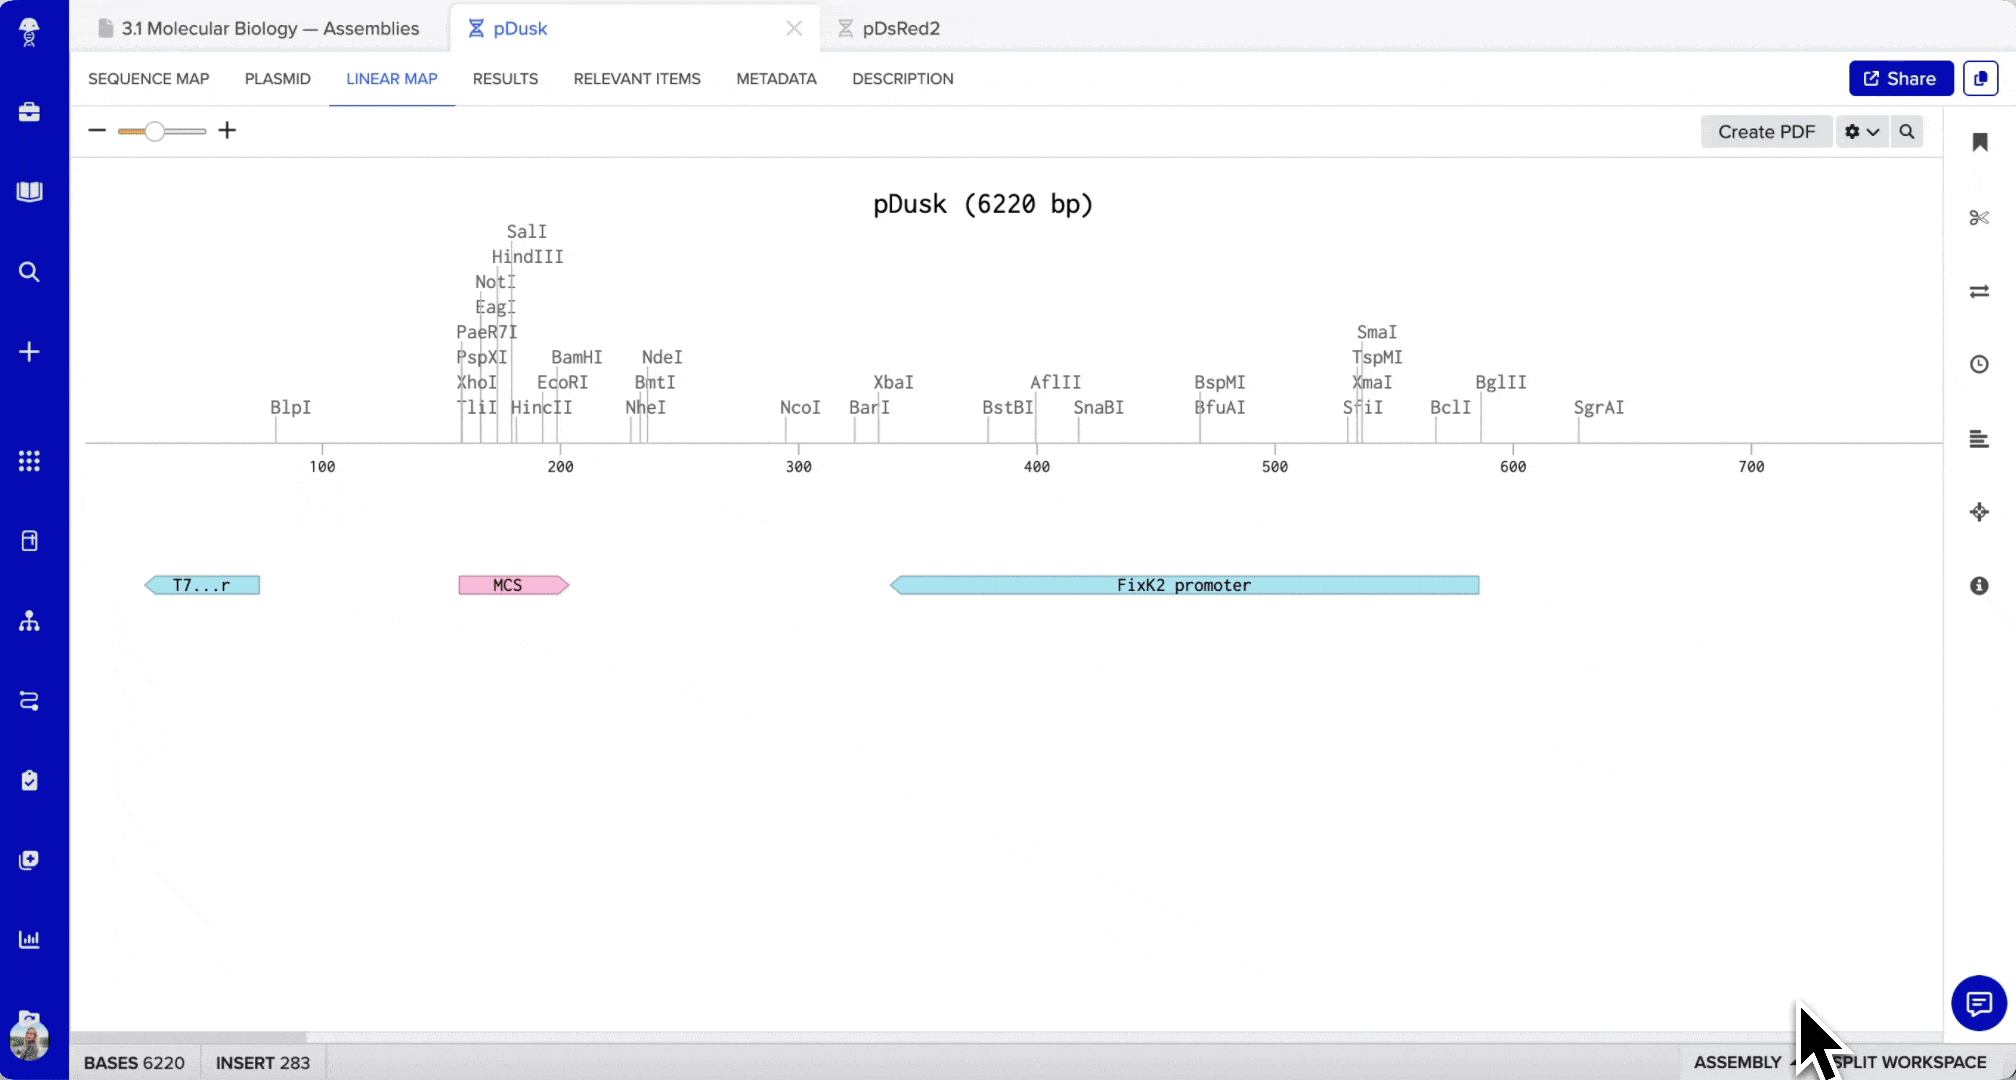Open the user profile avatar menu

coord(31,1039)
